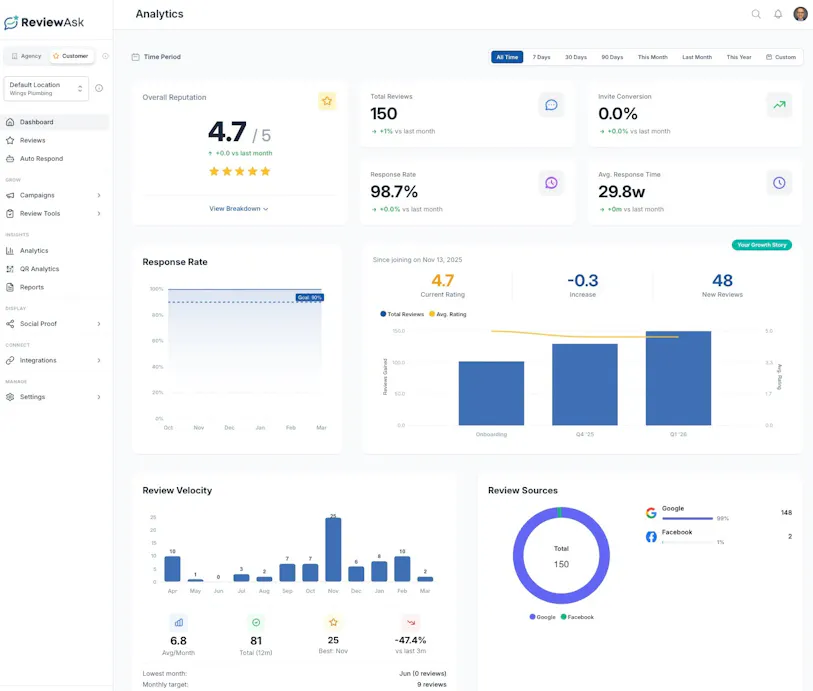Click the user profile avatar
This screenshot has width=813, height=691.
[800, 14]
